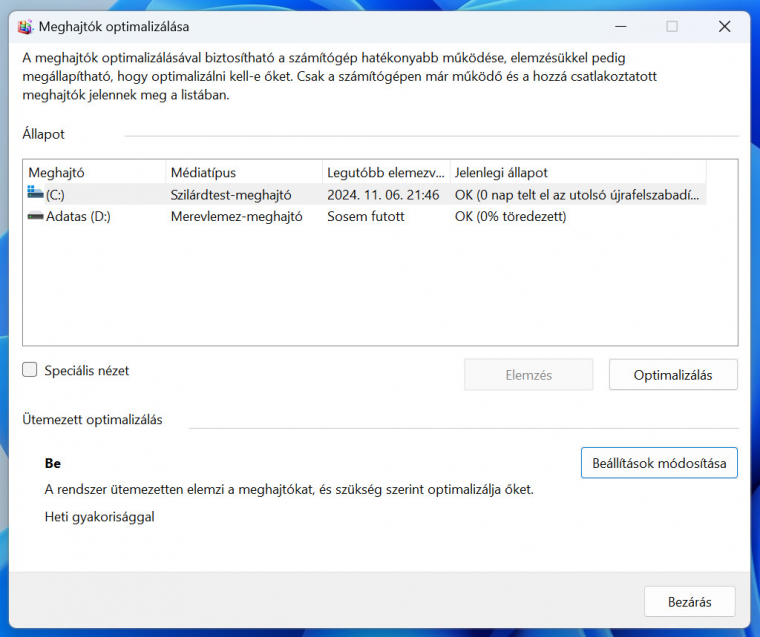Click the Bezárás button
The image size is (760, 637).
click(689, 602)
